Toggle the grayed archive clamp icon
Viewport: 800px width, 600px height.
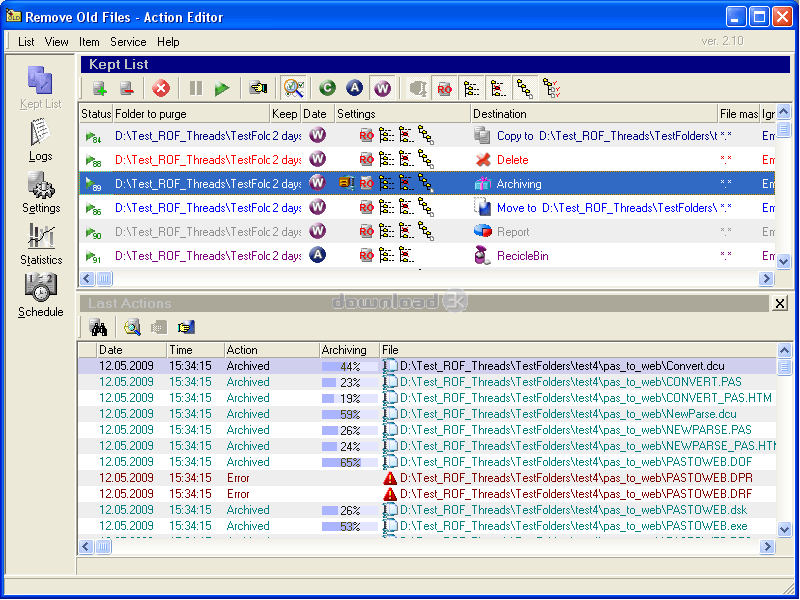418,88
